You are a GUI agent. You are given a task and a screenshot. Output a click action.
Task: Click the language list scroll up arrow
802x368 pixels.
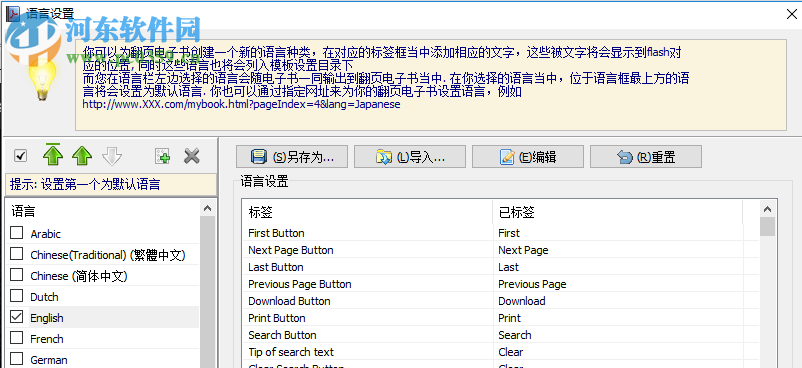click(207, 208)
